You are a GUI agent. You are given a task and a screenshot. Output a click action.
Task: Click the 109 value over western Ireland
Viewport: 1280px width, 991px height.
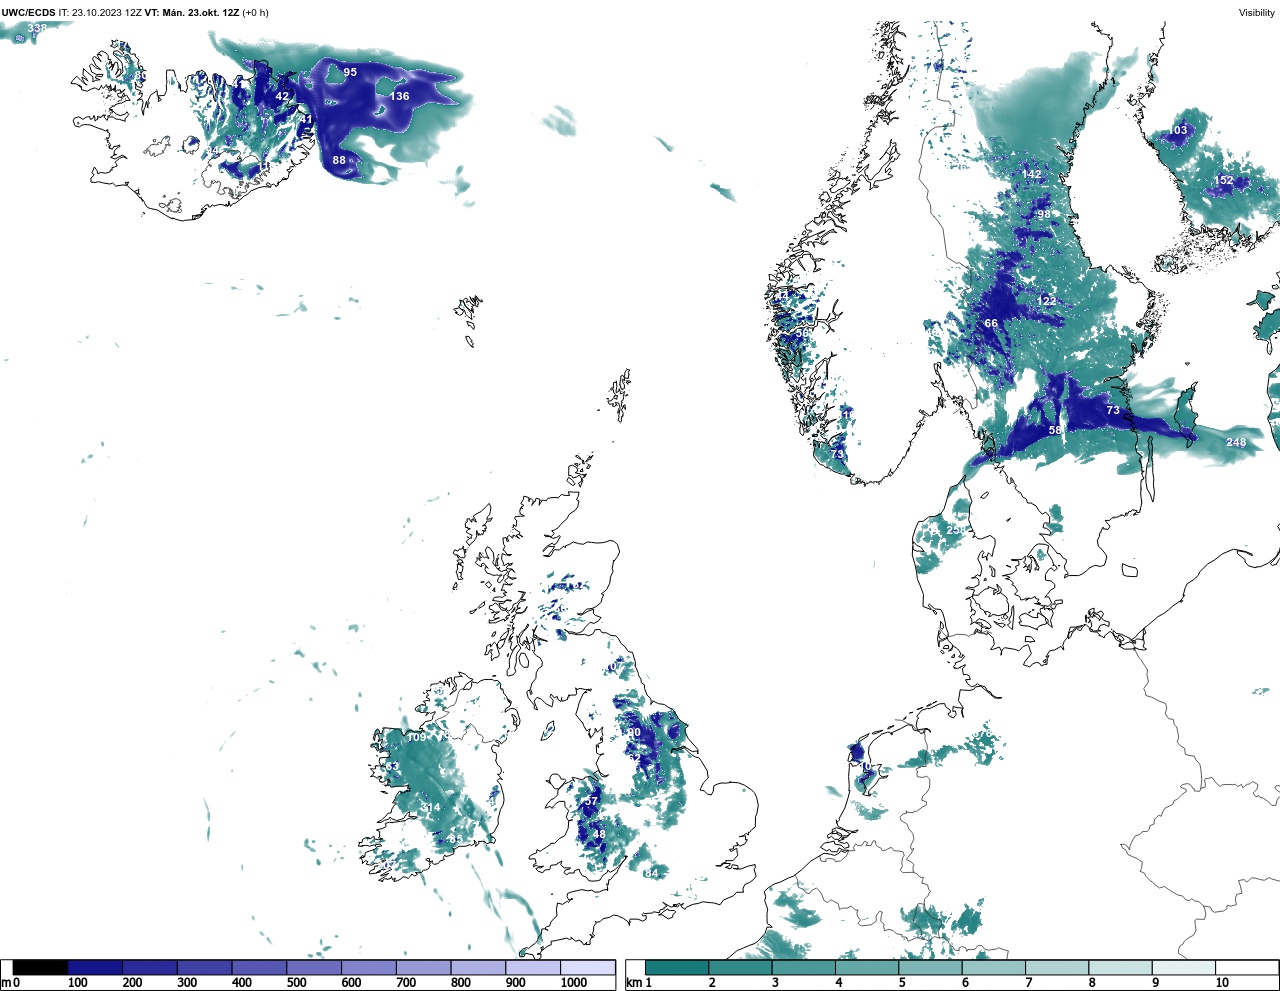[417, 737]
